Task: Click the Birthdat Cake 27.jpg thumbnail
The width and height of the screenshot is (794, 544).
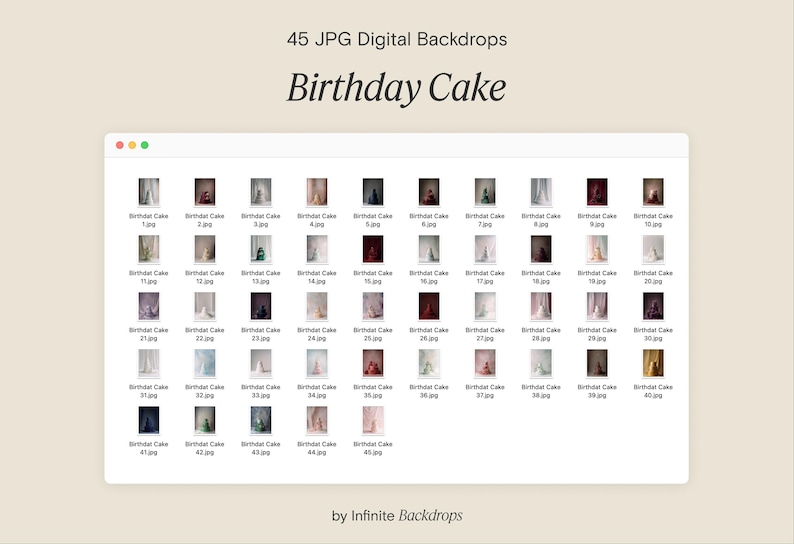Action: point(485,306)
